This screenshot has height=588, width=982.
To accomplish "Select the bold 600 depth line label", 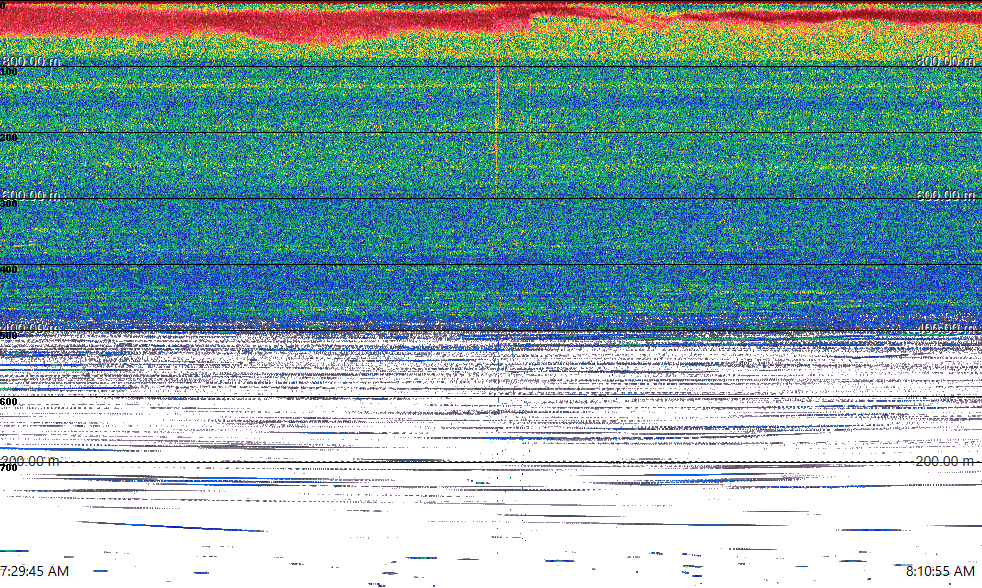I will click(9, 402).
